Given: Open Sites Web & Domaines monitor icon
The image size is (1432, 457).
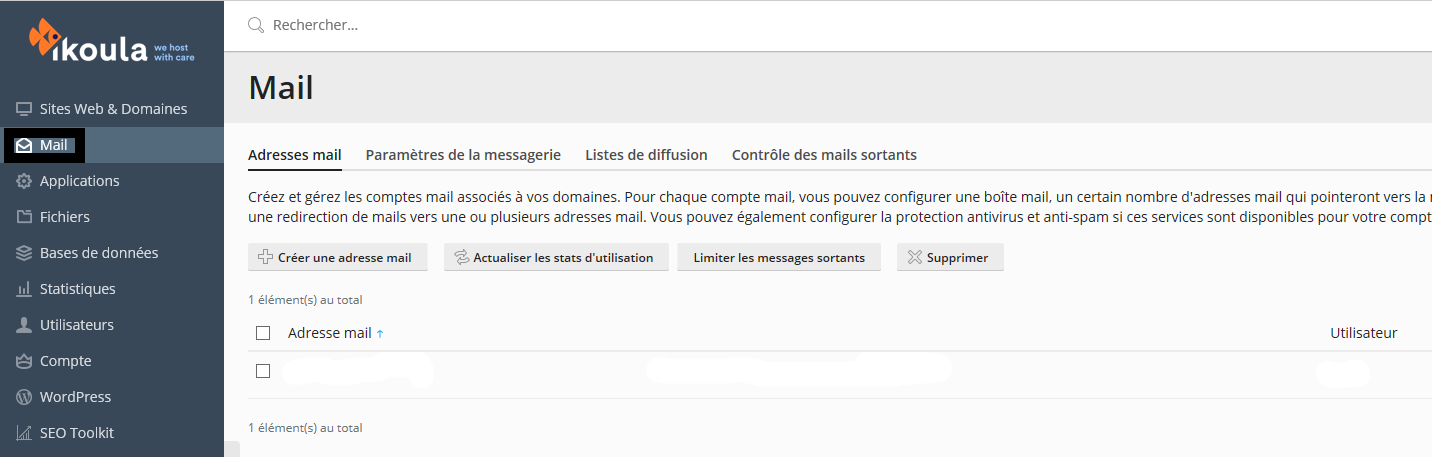Looking at the screenshot, I should (x=24, y=109).
